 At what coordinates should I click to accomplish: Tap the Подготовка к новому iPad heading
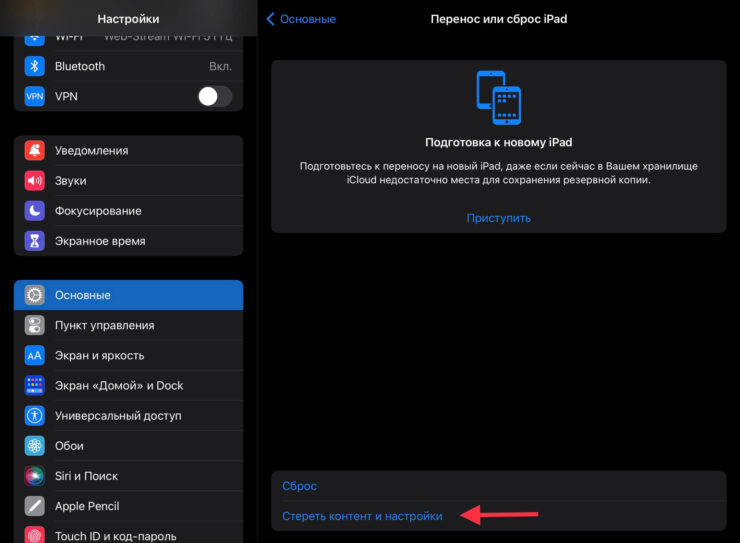(498, 142)
